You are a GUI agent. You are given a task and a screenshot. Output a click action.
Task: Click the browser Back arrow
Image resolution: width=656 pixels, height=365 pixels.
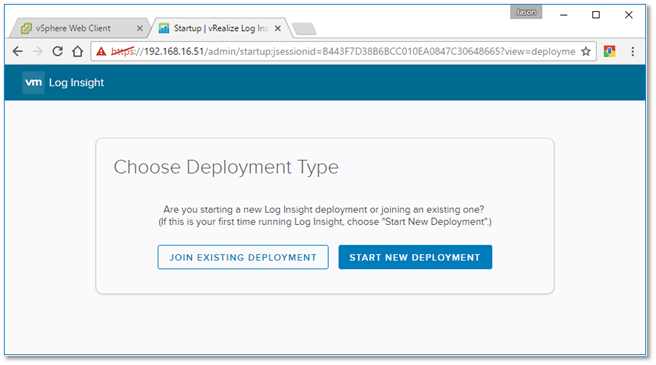tap(18, 51)
